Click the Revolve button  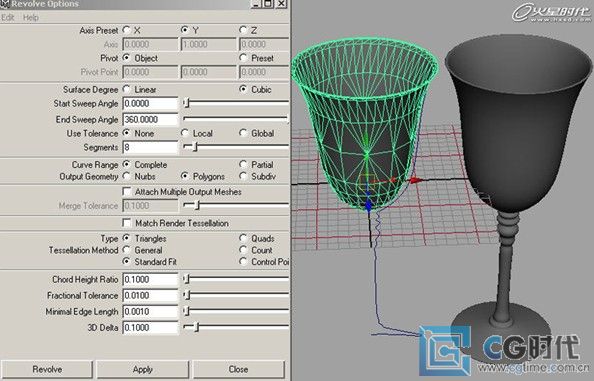47,369
